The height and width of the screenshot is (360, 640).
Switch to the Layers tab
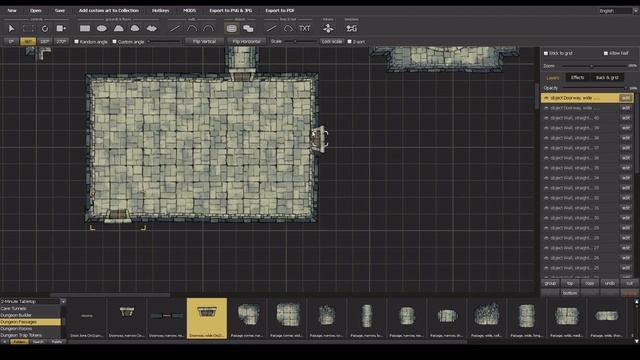[553, 78]
